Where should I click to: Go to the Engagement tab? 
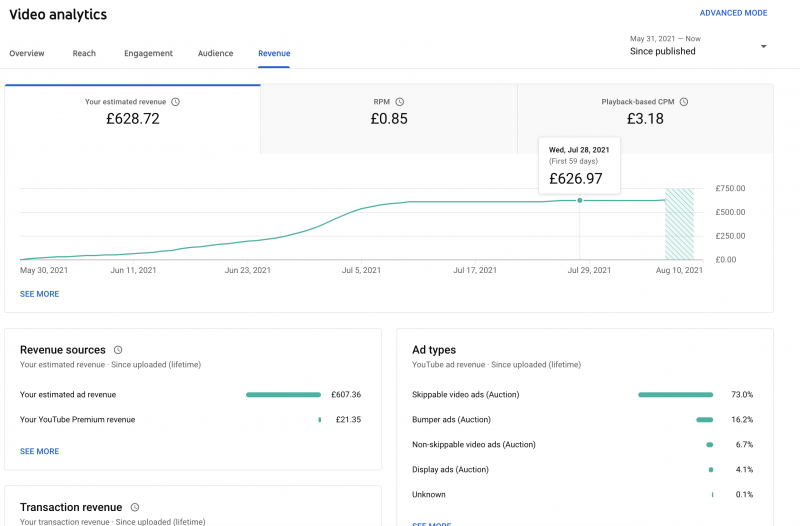click(148, 54)
